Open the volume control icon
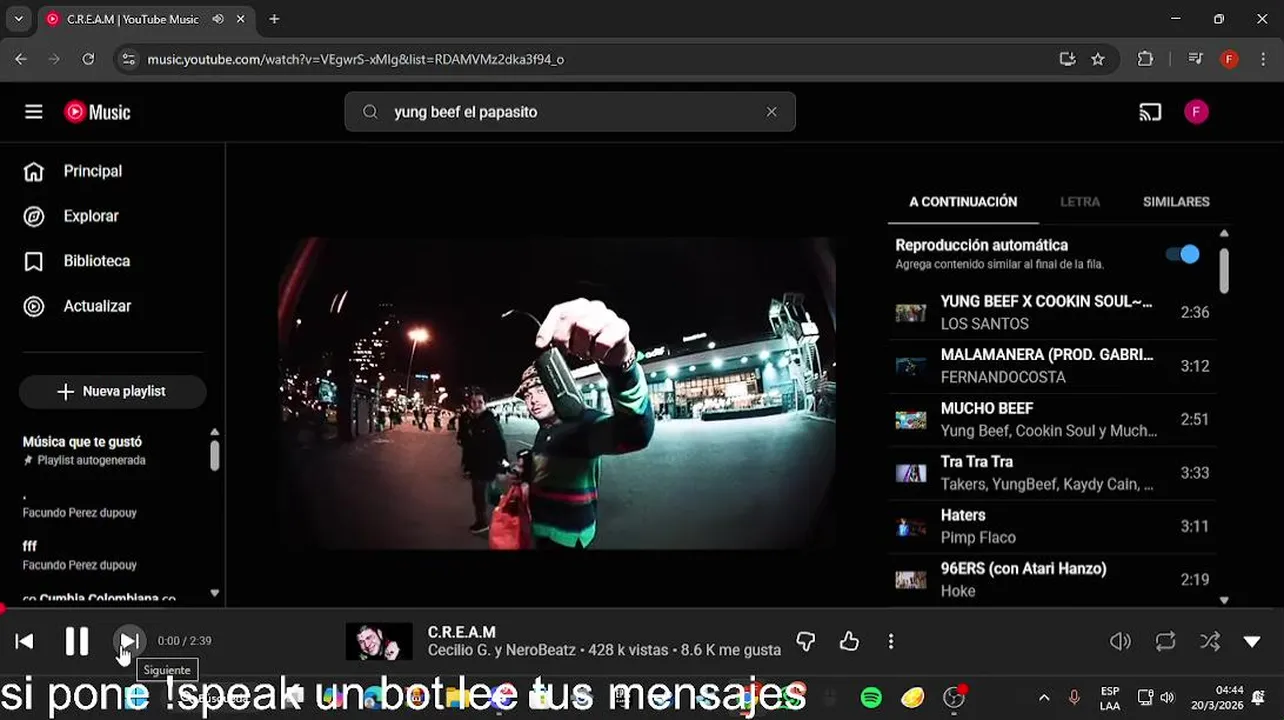Viewport: 1284px width, 720px height. (x=1120, y=641)
